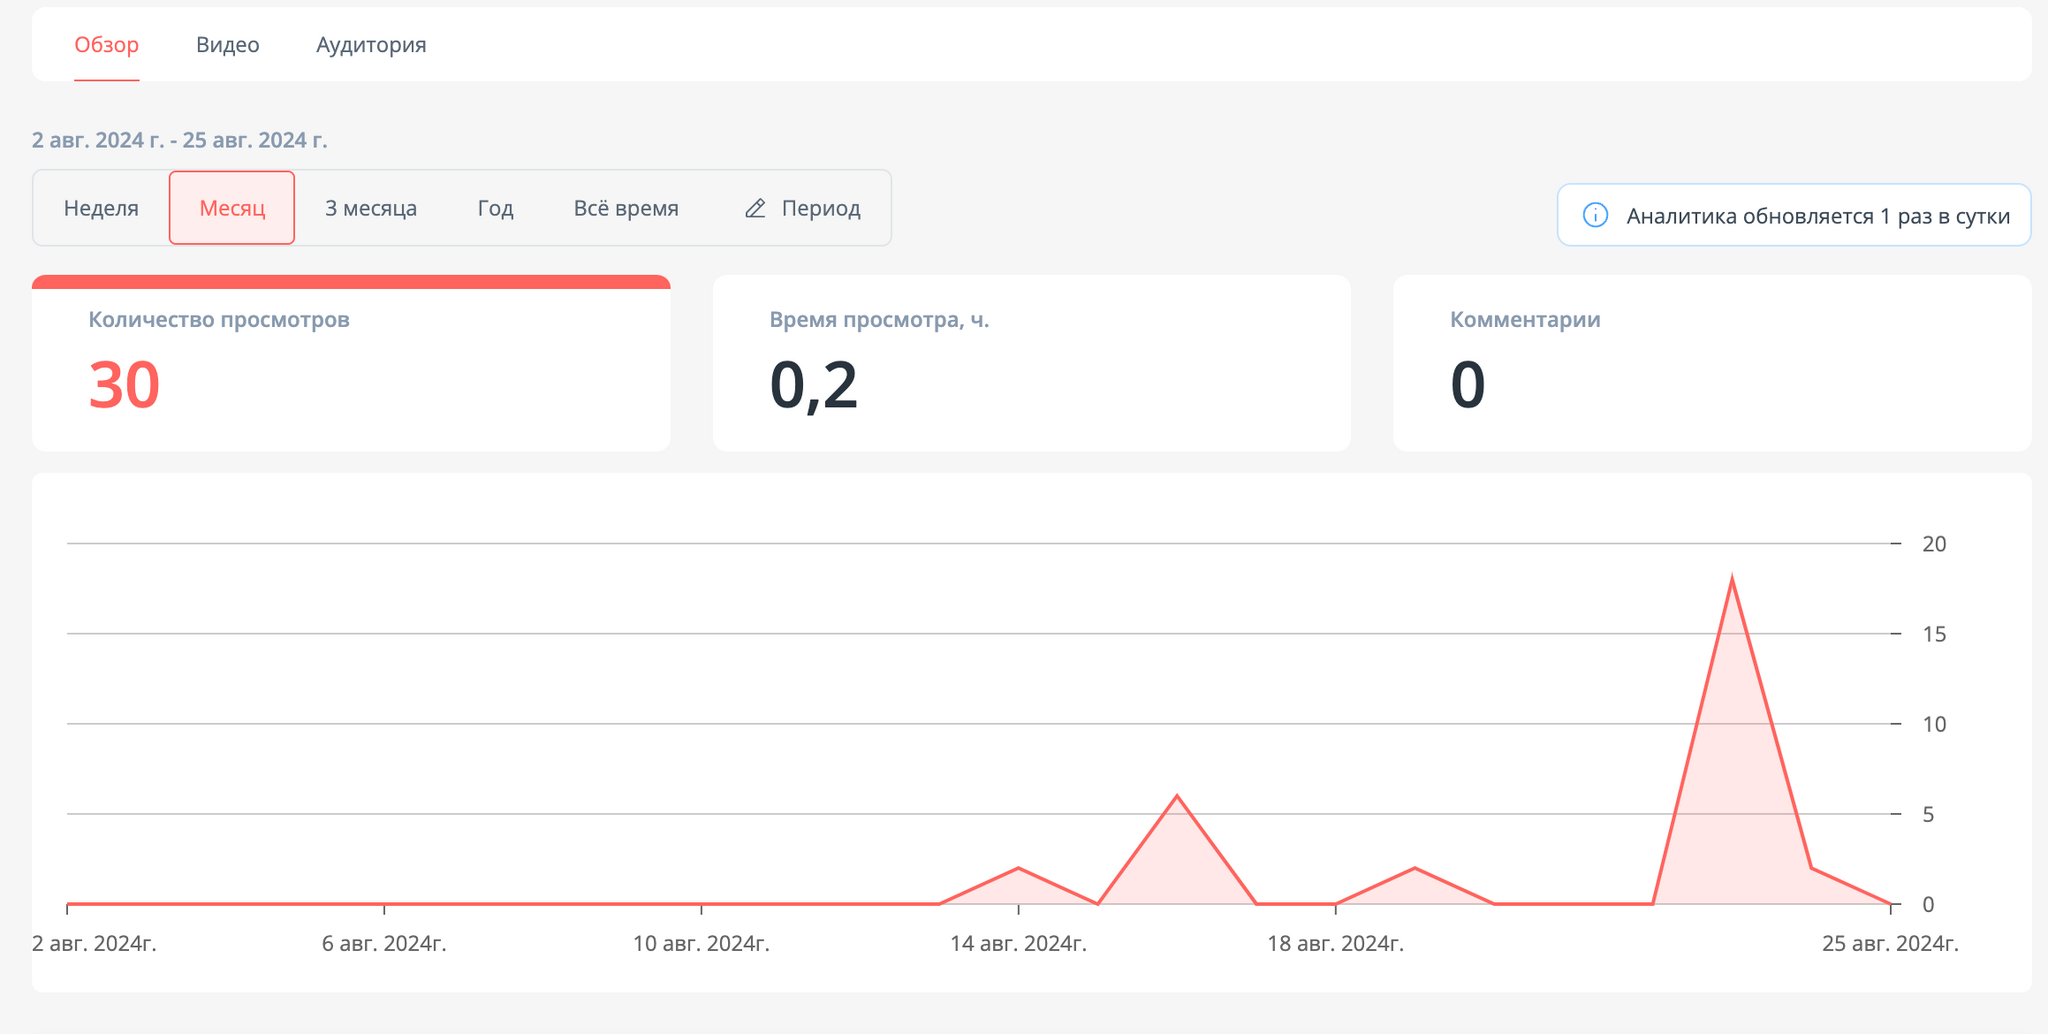The width and height of the screenshot is (2048, 1034).
Task: Select the Всё время period
Action: tap(626, 208)
